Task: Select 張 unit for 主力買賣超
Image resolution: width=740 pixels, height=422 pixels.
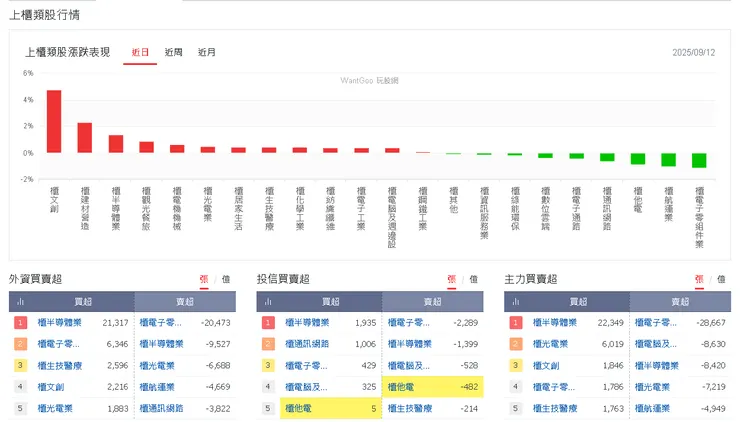Action: [699, 279]
